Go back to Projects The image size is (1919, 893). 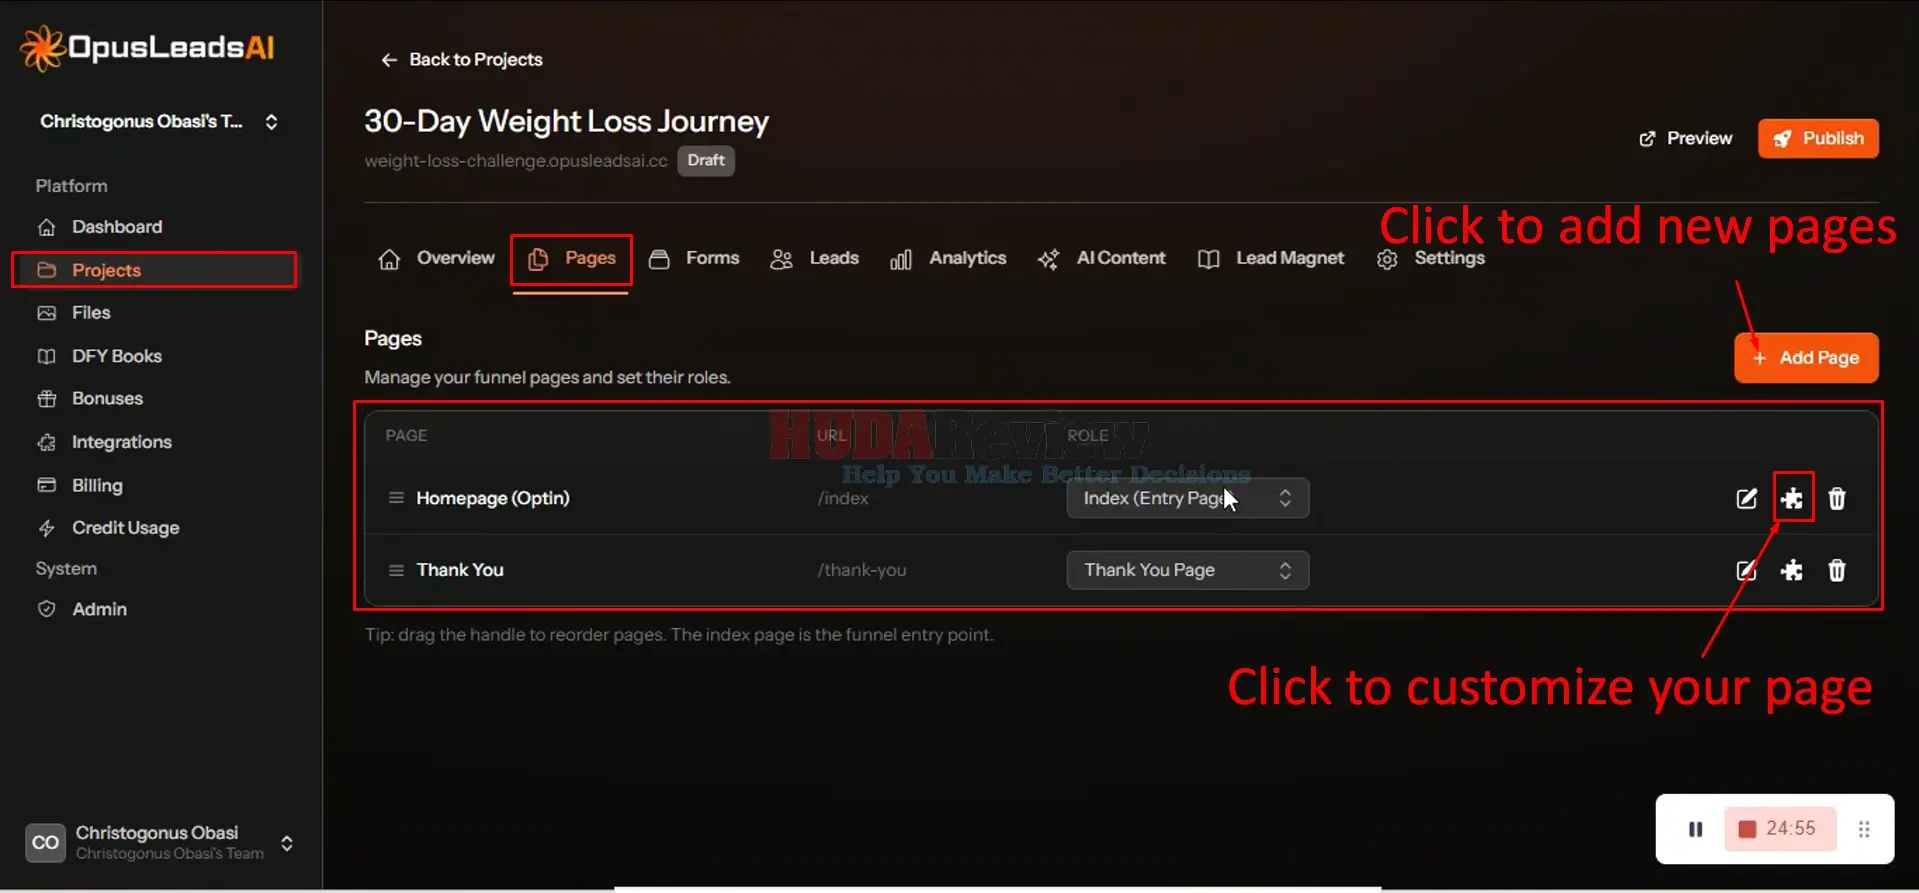[461, 60]
